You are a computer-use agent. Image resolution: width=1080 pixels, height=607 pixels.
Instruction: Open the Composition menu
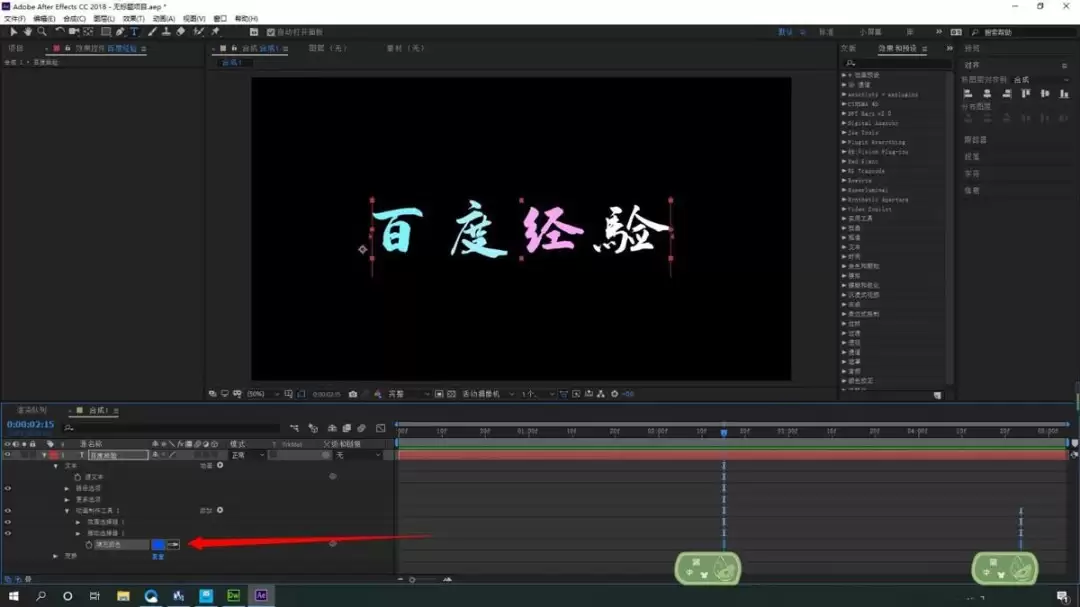[74, 19]
